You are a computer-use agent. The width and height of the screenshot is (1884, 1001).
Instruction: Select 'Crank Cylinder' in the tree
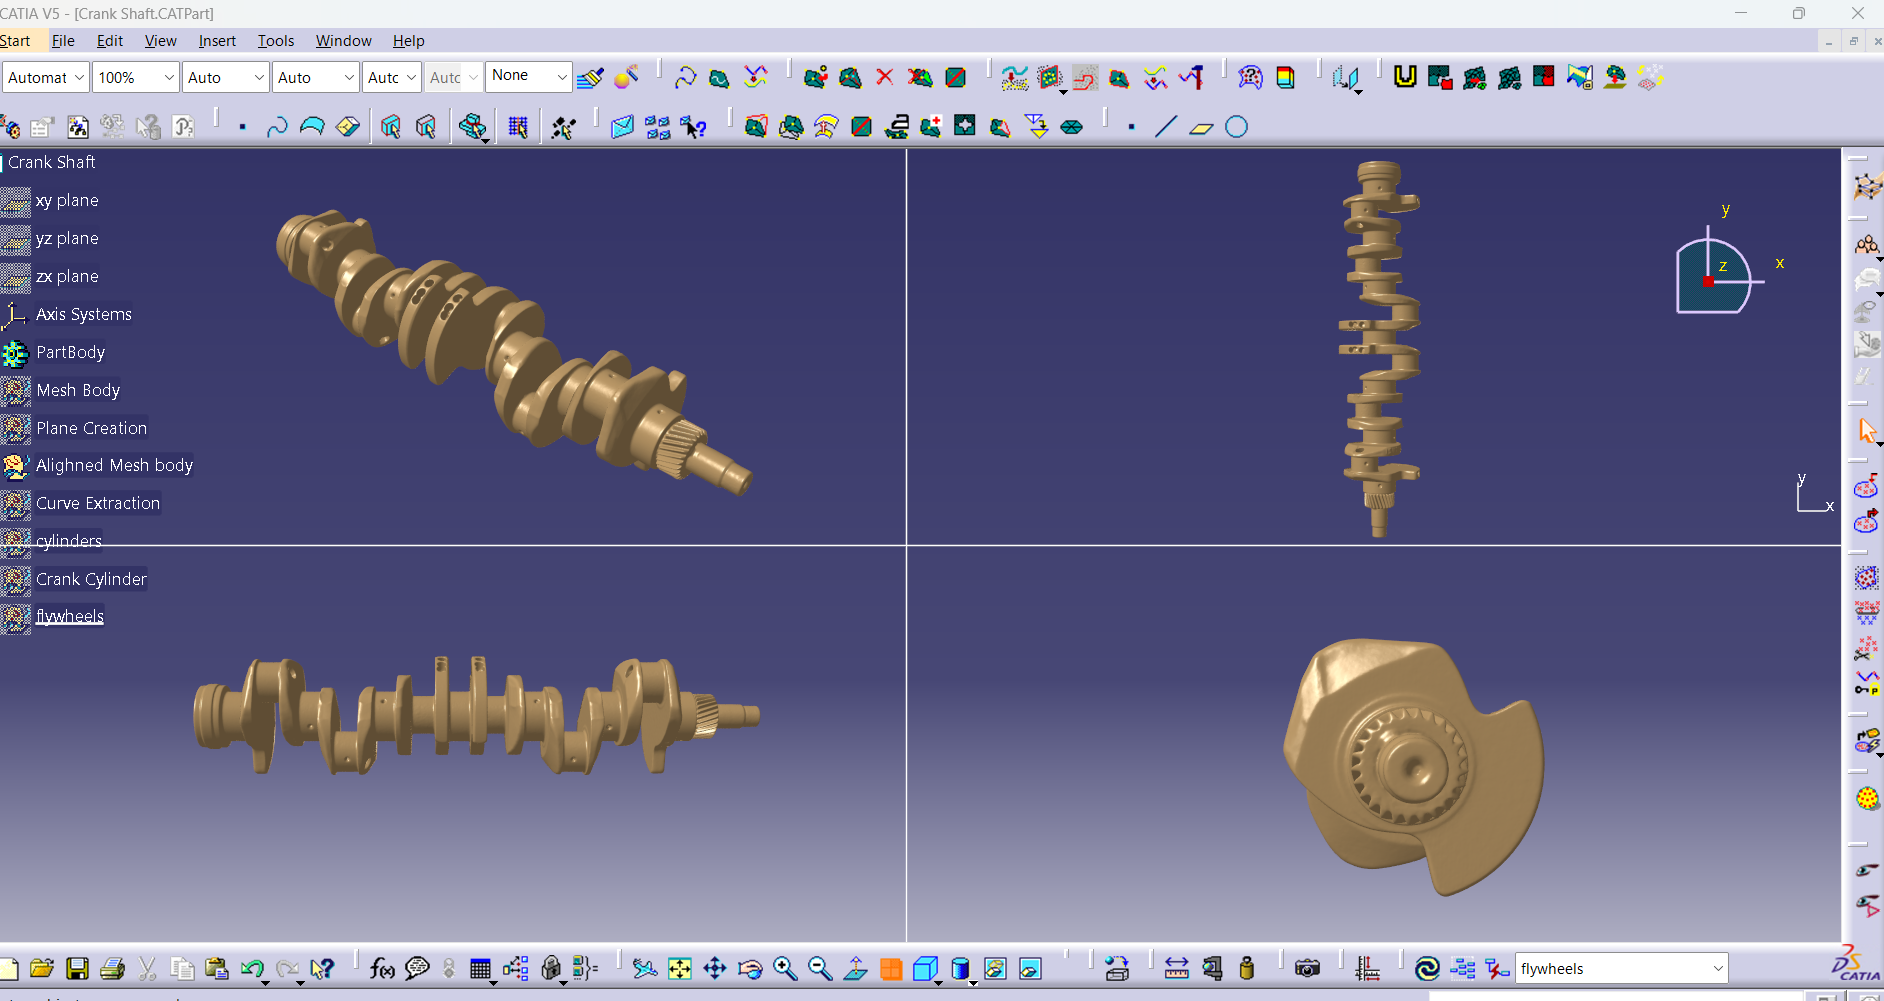tap(92, 579)
